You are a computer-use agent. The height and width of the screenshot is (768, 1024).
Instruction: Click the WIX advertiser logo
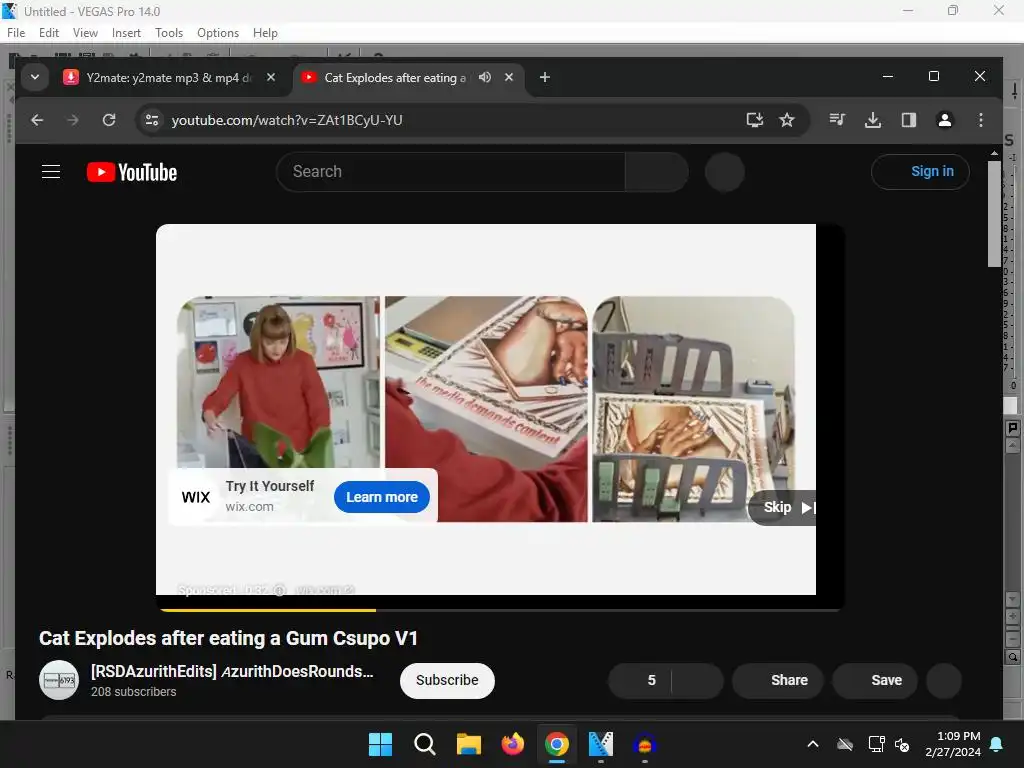[196, 498]
